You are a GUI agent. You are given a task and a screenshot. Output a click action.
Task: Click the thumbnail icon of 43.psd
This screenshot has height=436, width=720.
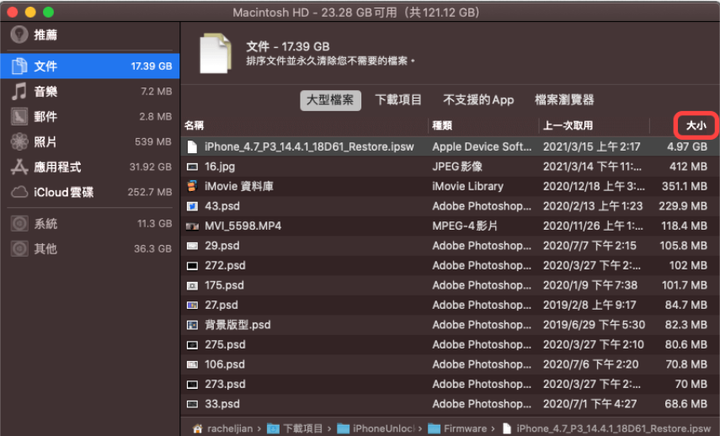pos(192,206)
